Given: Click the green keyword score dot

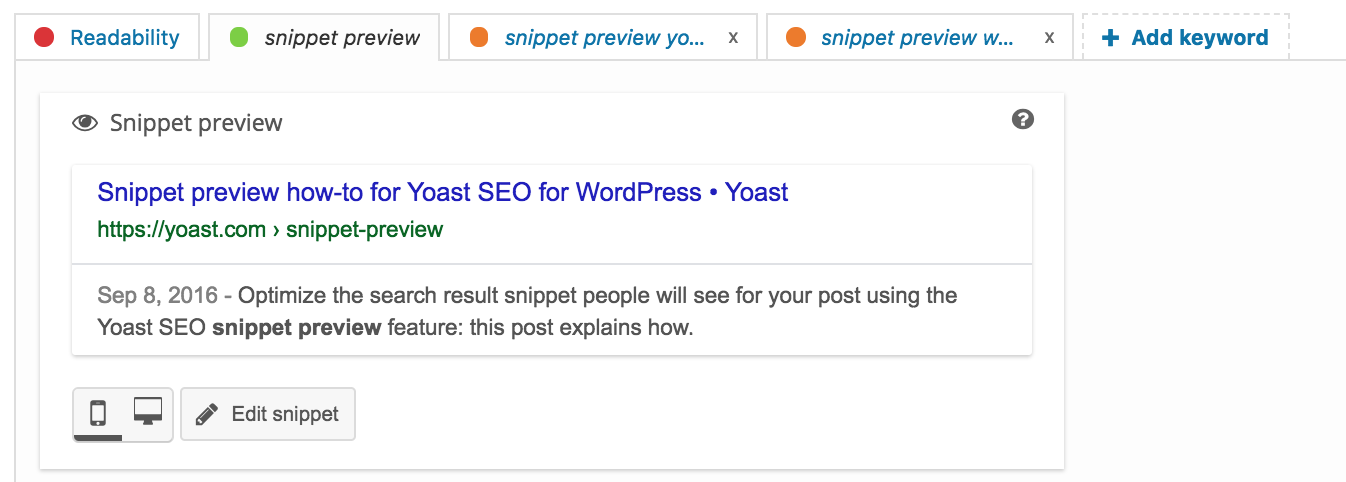Looking at the screenshot, I should click(239, 38).
